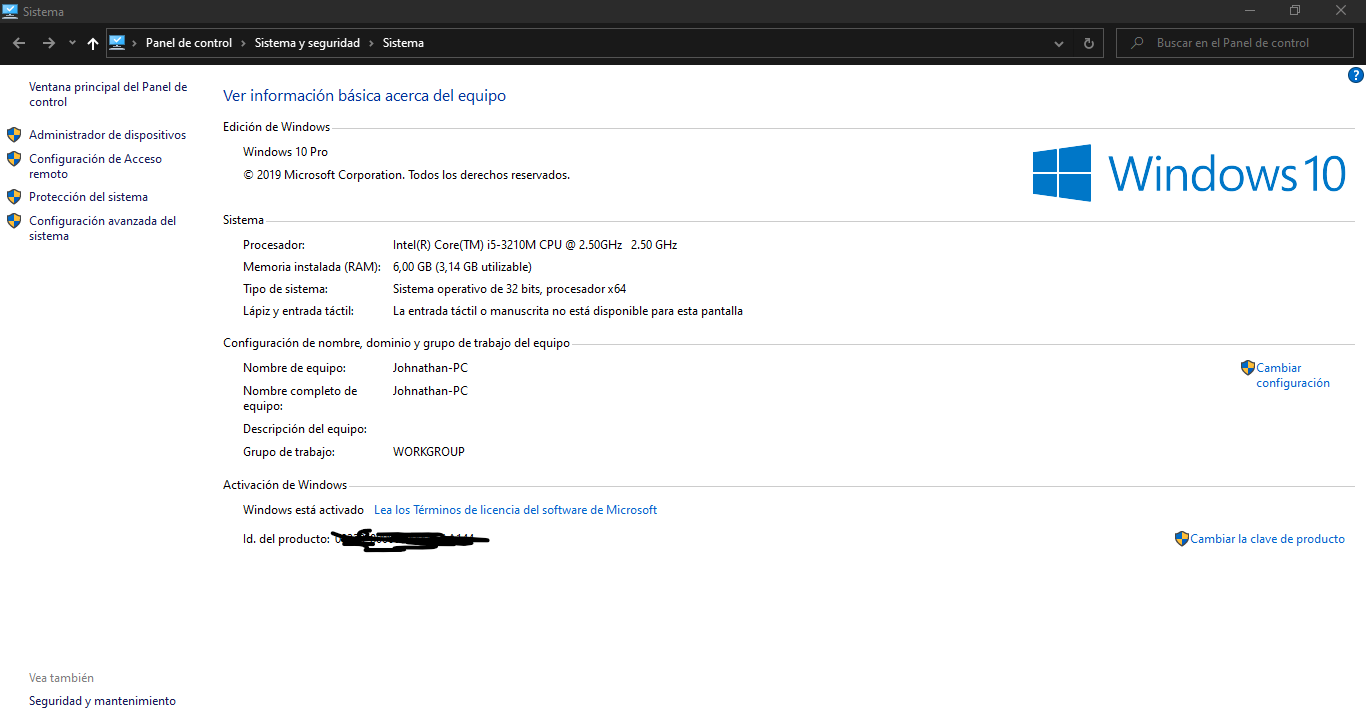Expand chevron after Sistema y seguridad breadcrumb
Screen dimensions: 1366x726
(x=371, y=43)
